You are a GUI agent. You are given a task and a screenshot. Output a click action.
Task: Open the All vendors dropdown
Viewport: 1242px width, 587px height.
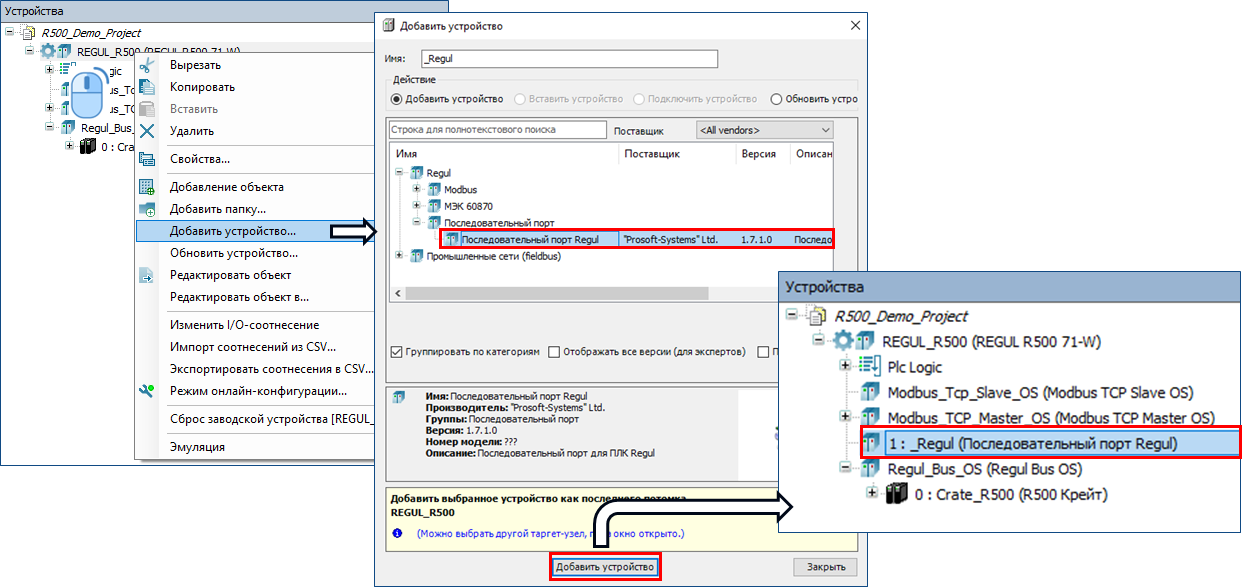[x=764, y=130]
